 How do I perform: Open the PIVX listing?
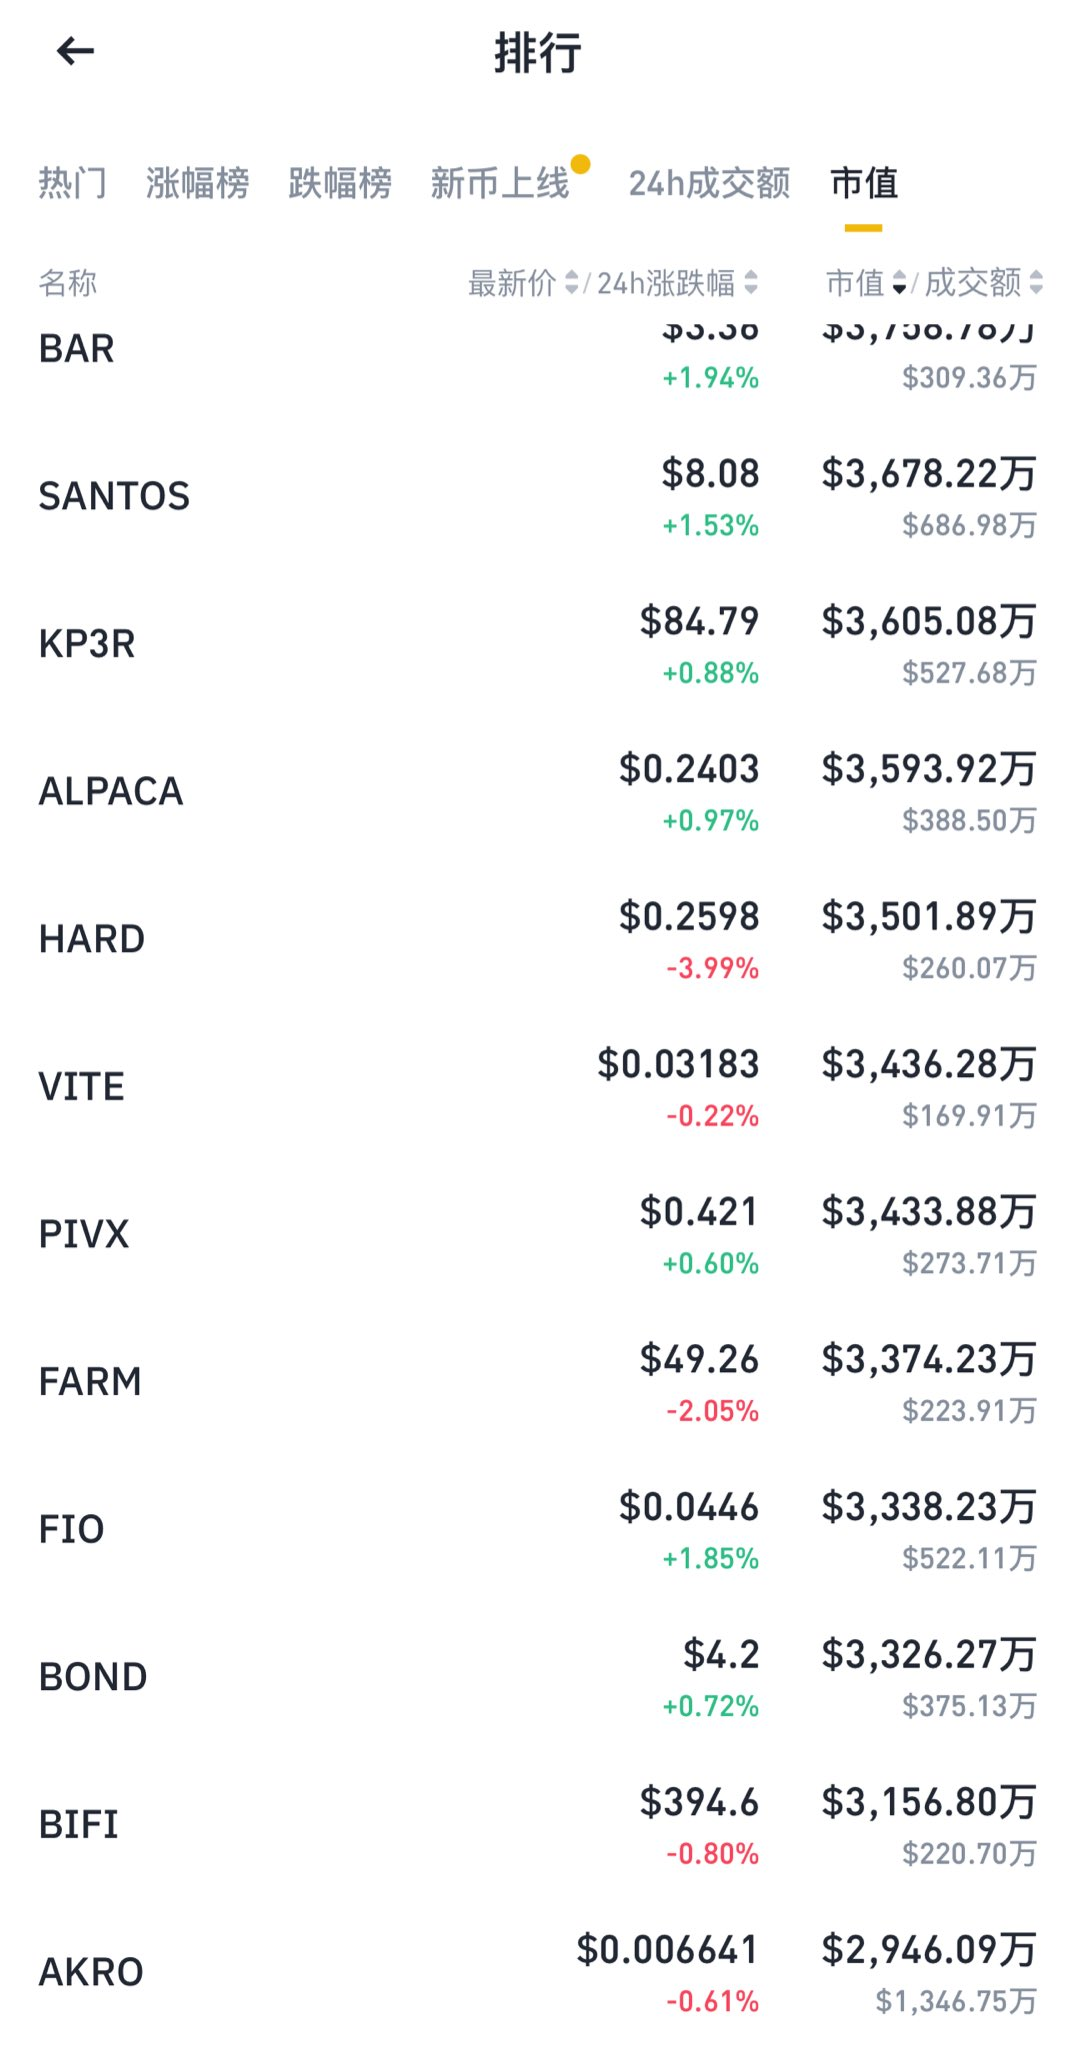(x=84, y=1234)
